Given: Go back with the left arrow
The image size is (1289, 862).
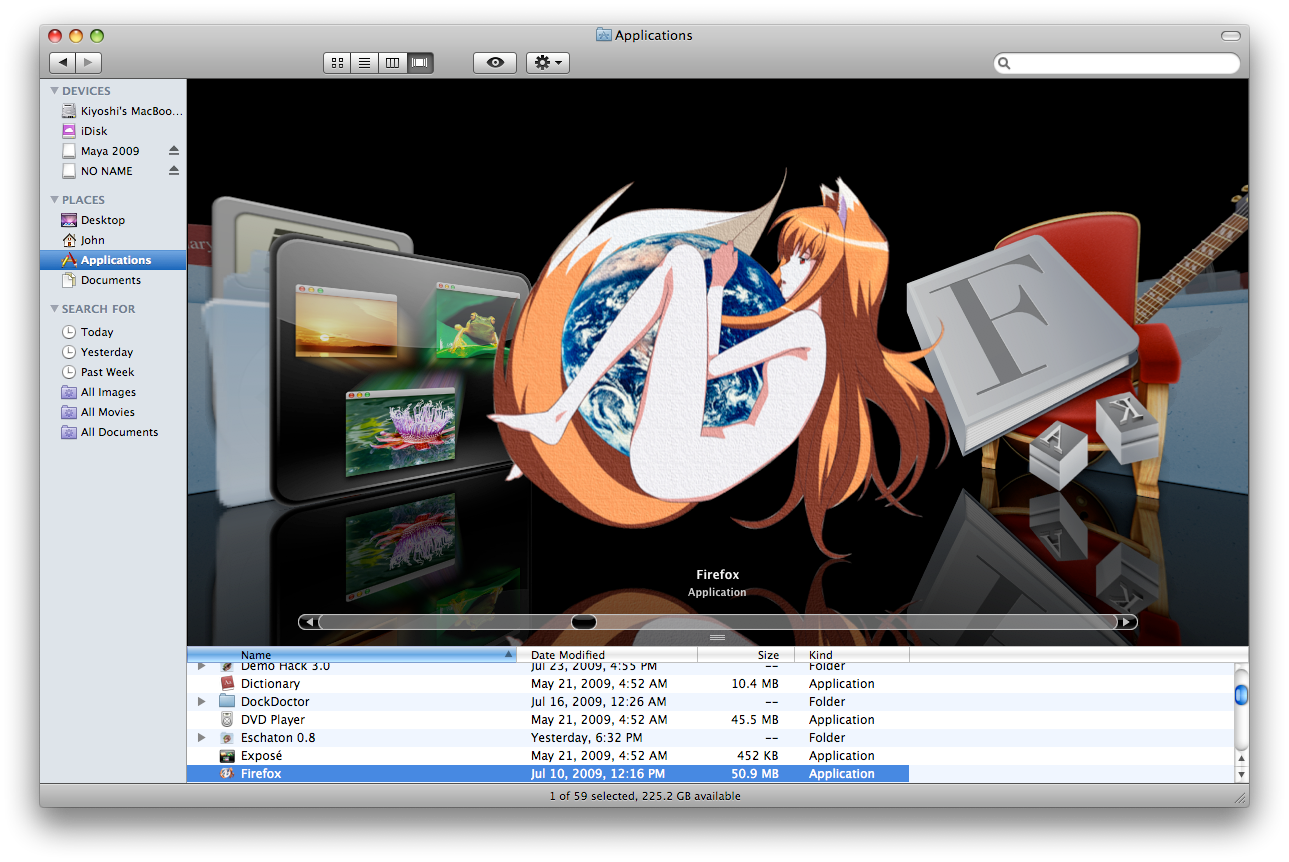Looking at the screenshot, I should pos(63,63).
